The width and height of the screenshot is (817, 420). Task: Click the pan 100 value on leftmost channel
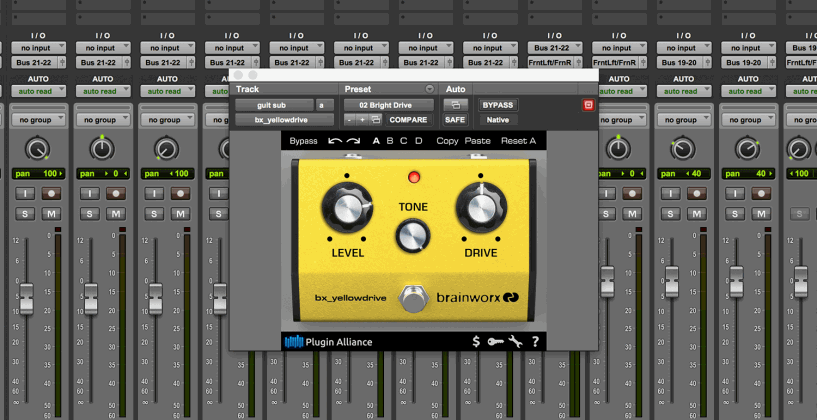(39, 174)
